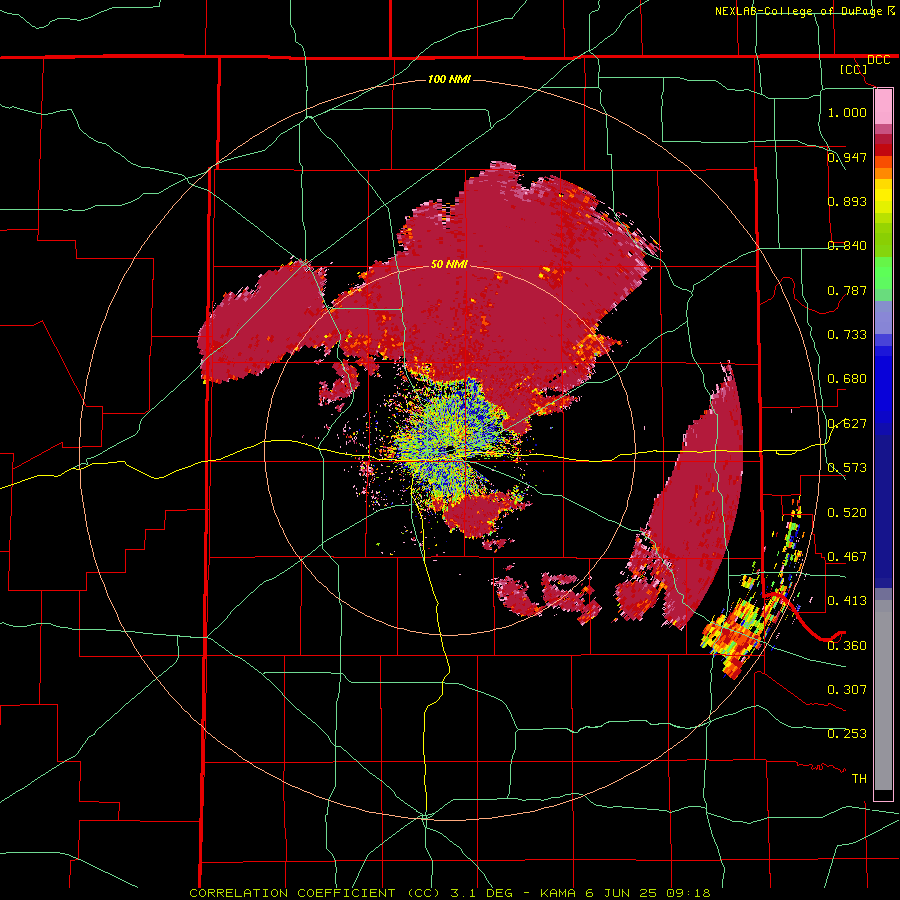This screenshot has width=900, height=900.
Task: Select the 0.573 legend value
Action: click(x=847, y=467)
